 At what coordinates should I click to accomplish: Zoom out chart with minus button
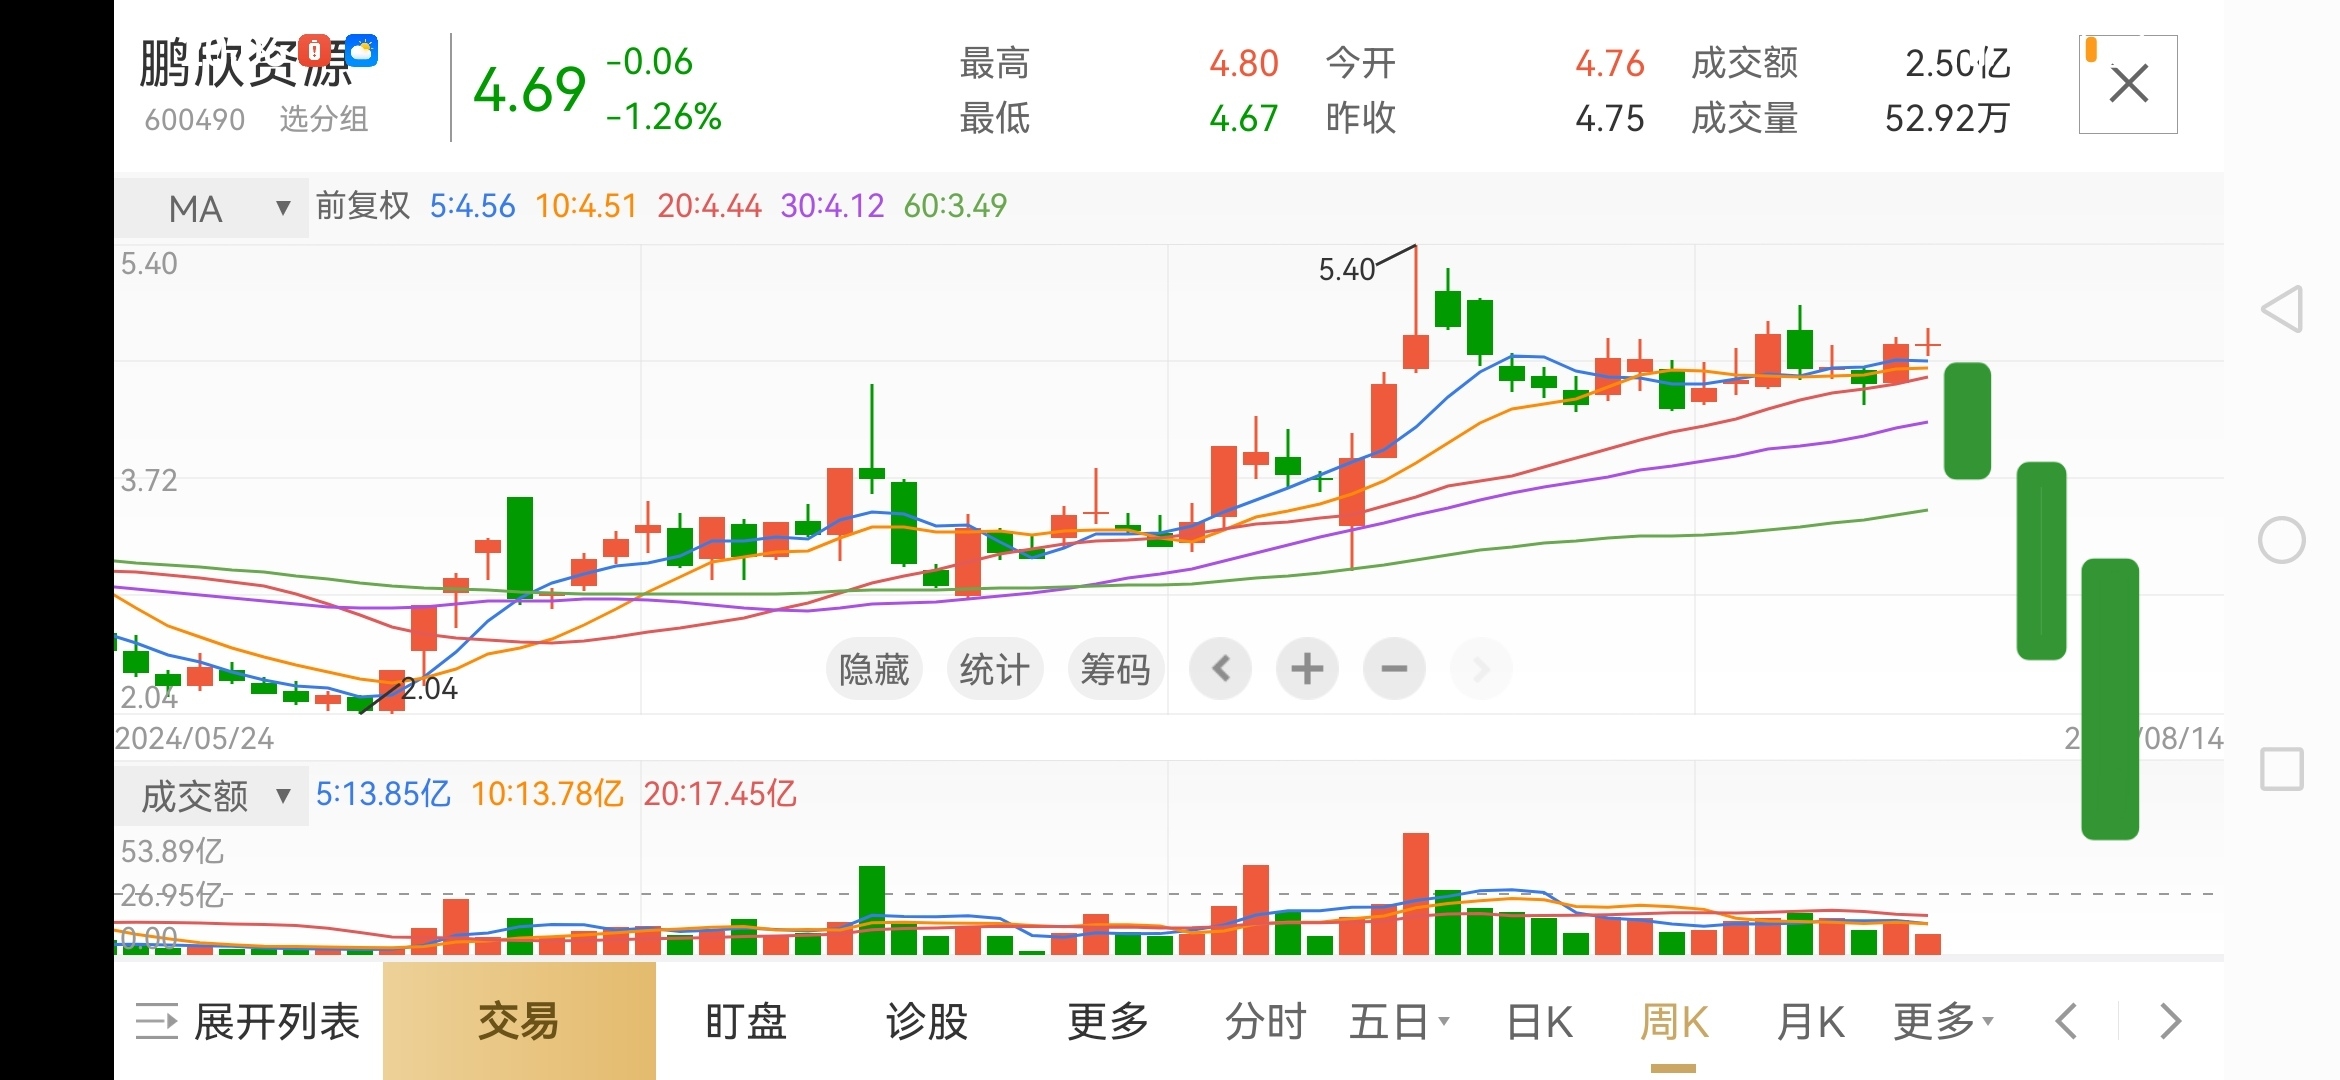tap(1394, 668)
